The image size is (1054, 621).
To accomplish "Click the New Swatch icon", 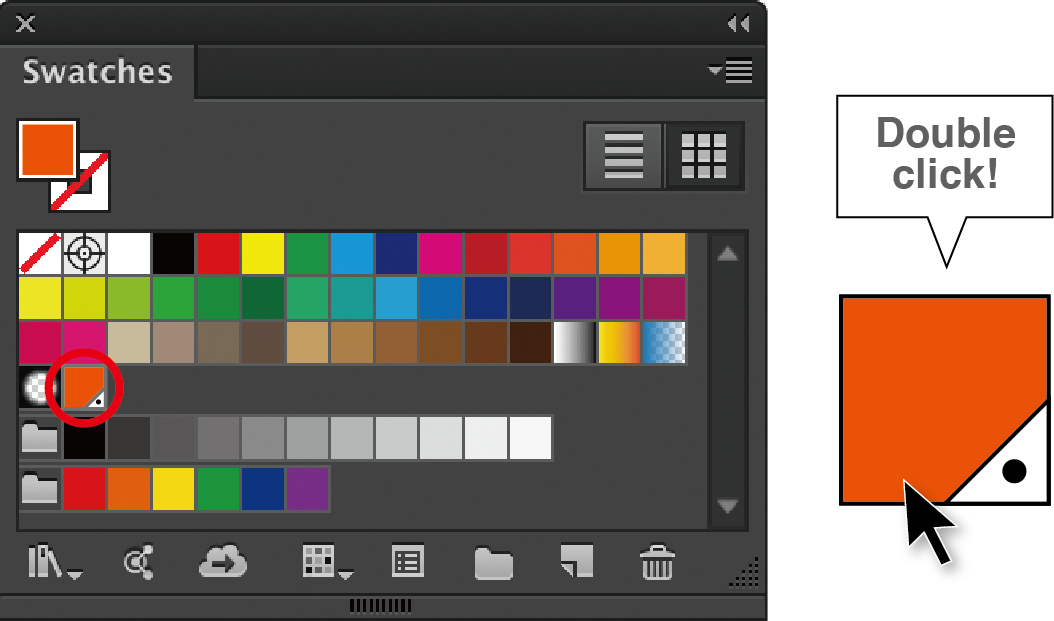I will coord(576,562).
